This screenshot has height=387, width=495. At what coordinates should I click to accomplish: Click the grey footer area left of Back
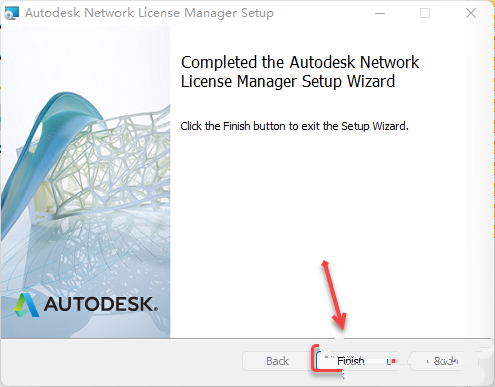[x=122, y=362]
